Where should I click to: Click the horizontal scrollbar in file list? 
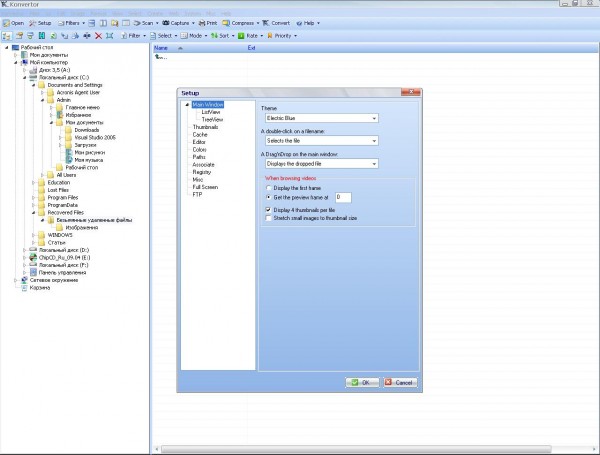pyautogui.click(x=356, y=448)
